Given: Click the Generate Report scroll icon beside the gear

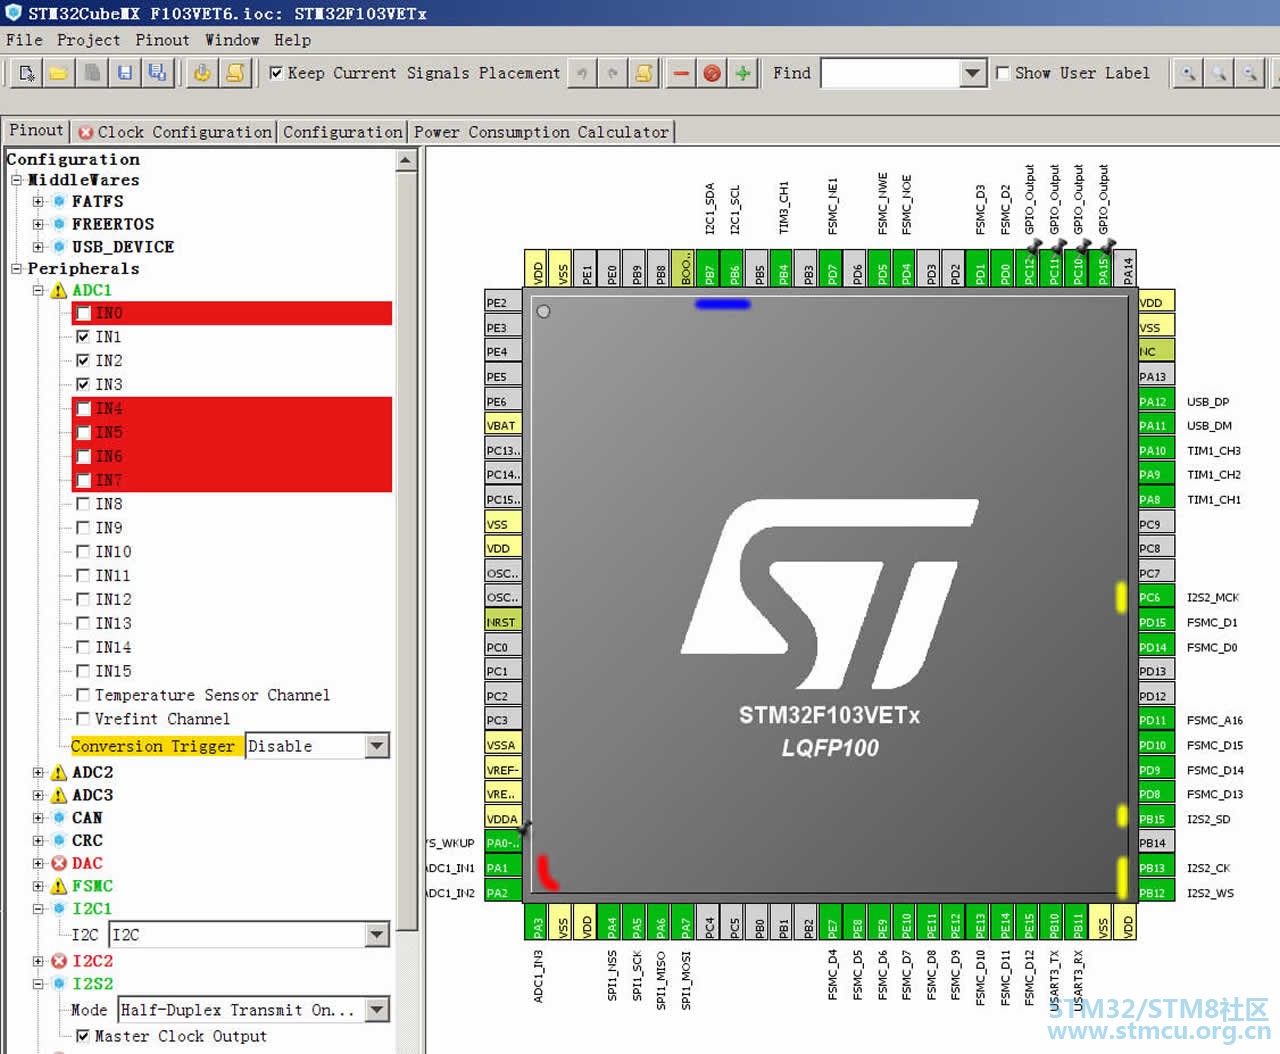Looking at the screenshot, I should (x=235, y=73).
